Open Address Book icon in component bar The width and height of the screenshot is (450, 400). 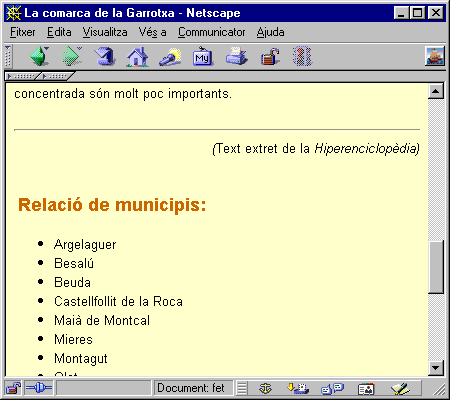(366, 389)
